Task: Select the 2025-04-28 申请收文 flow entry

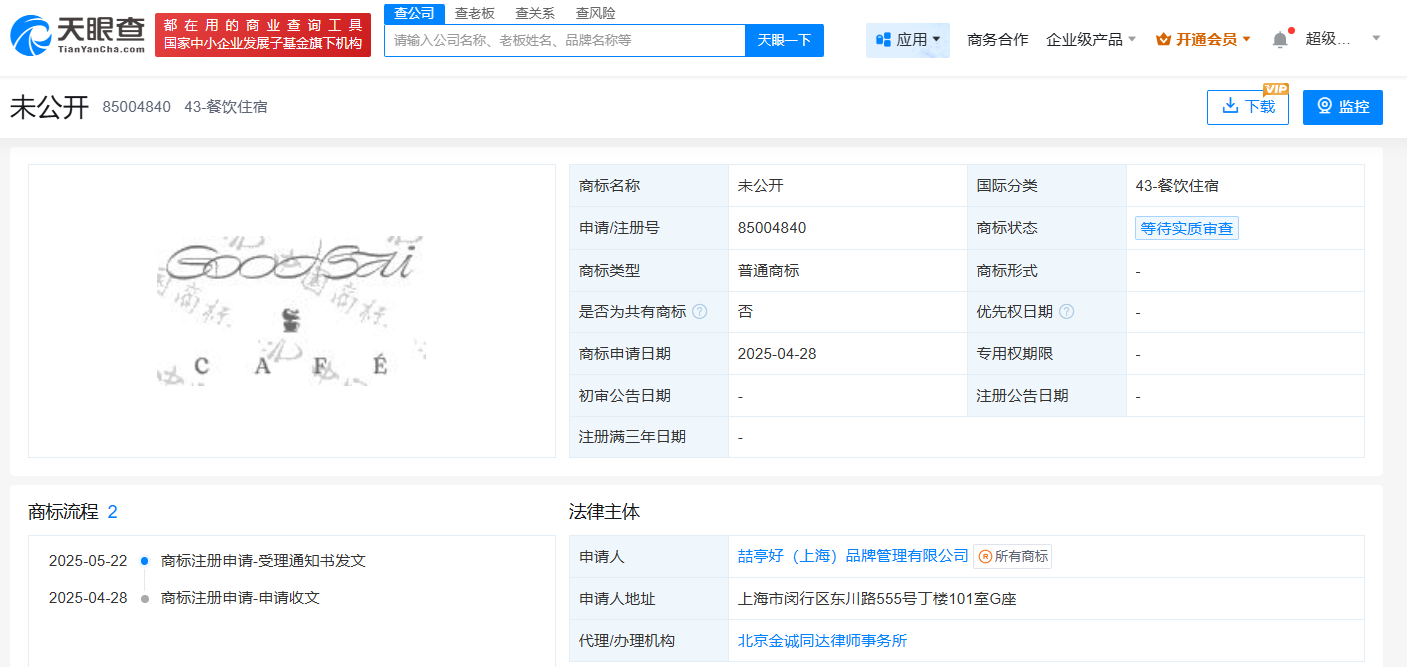Action: click(x=184, y=598)
